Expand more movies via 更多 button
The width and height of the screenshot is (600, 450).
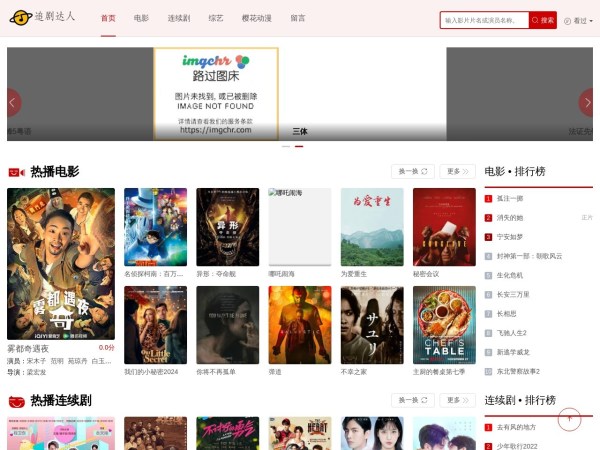(x=457, y=171)
